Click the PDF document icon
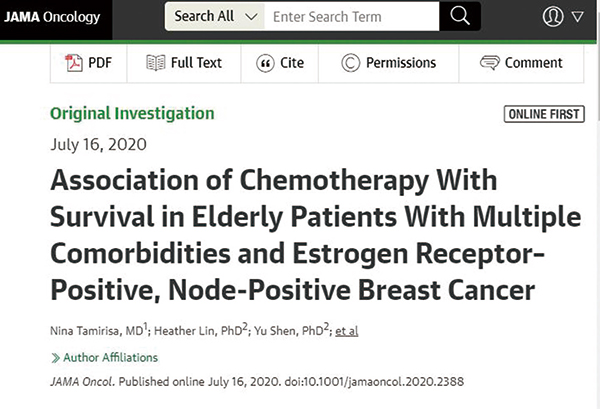The width and height of the screenshot is (600, 409). point(73,63)
